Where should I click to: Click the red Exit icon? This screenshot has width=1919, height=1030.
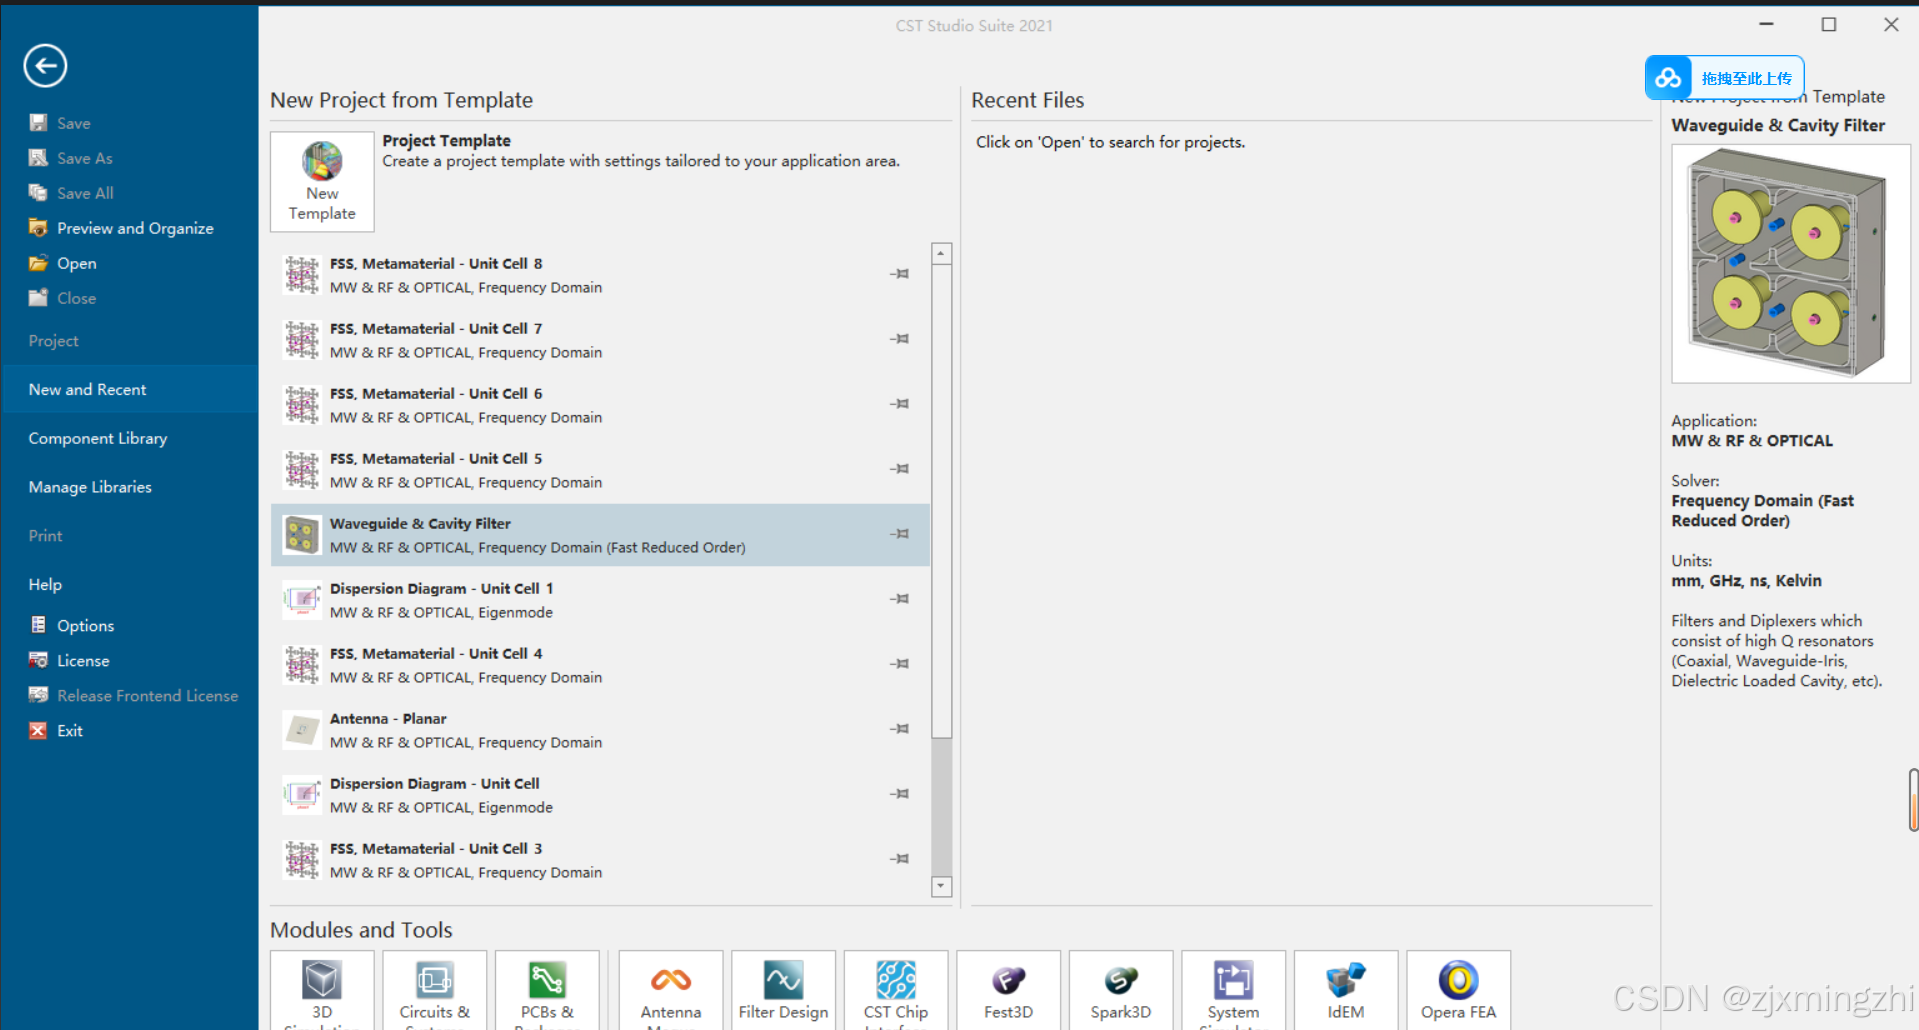38,730
